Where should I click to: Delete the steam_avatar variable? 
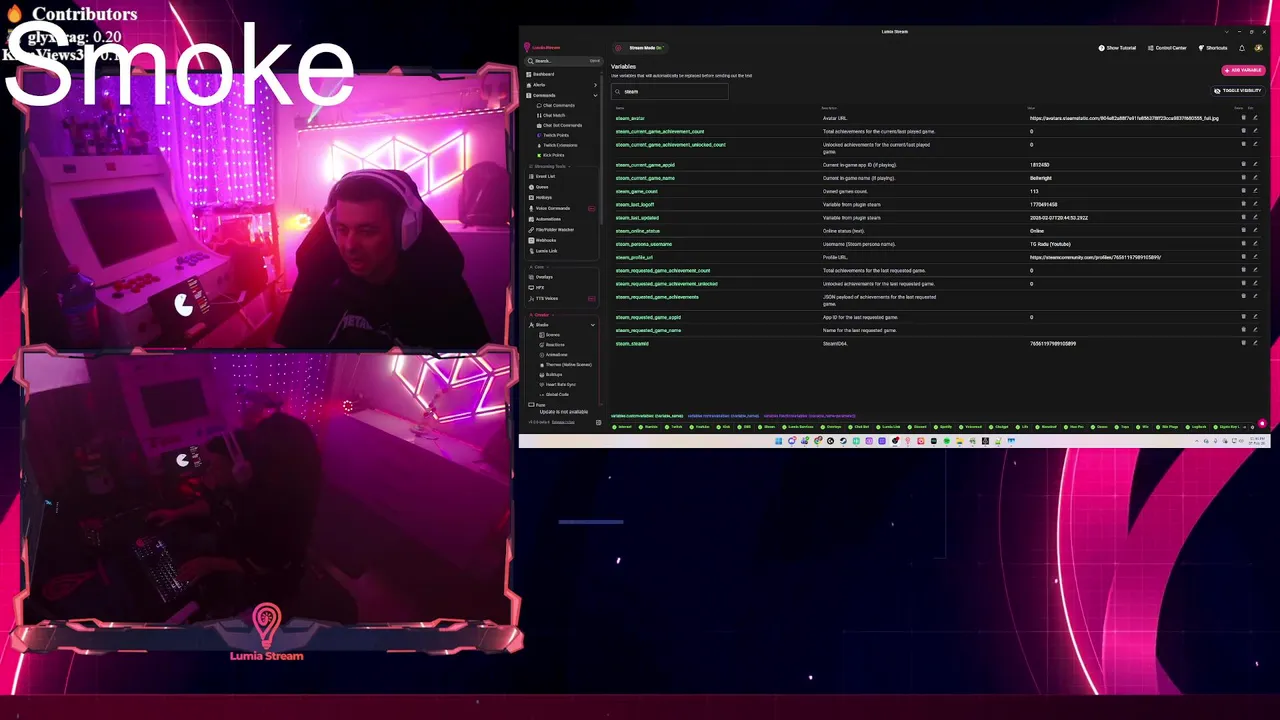[x=1244, y=118]
